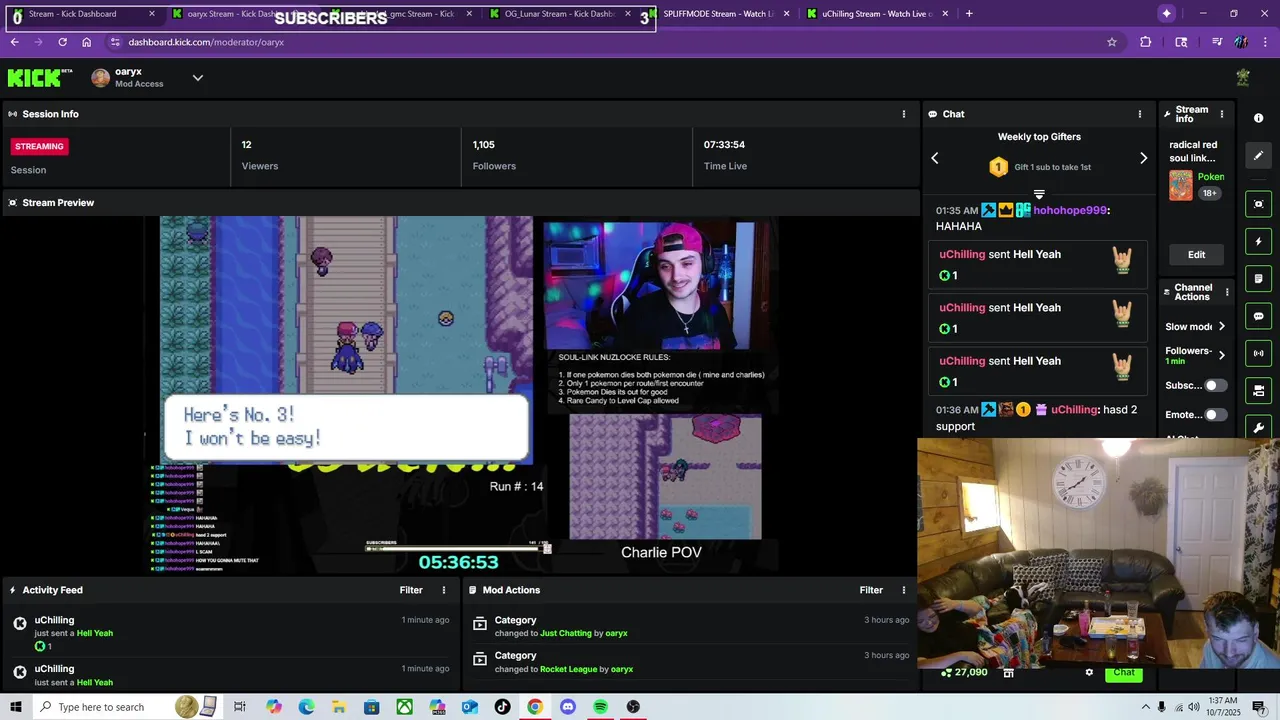This screenshot has width=1280, height=720.
Task: Click the gold rank 1 gifter badge
Action: tap(998, 167)
